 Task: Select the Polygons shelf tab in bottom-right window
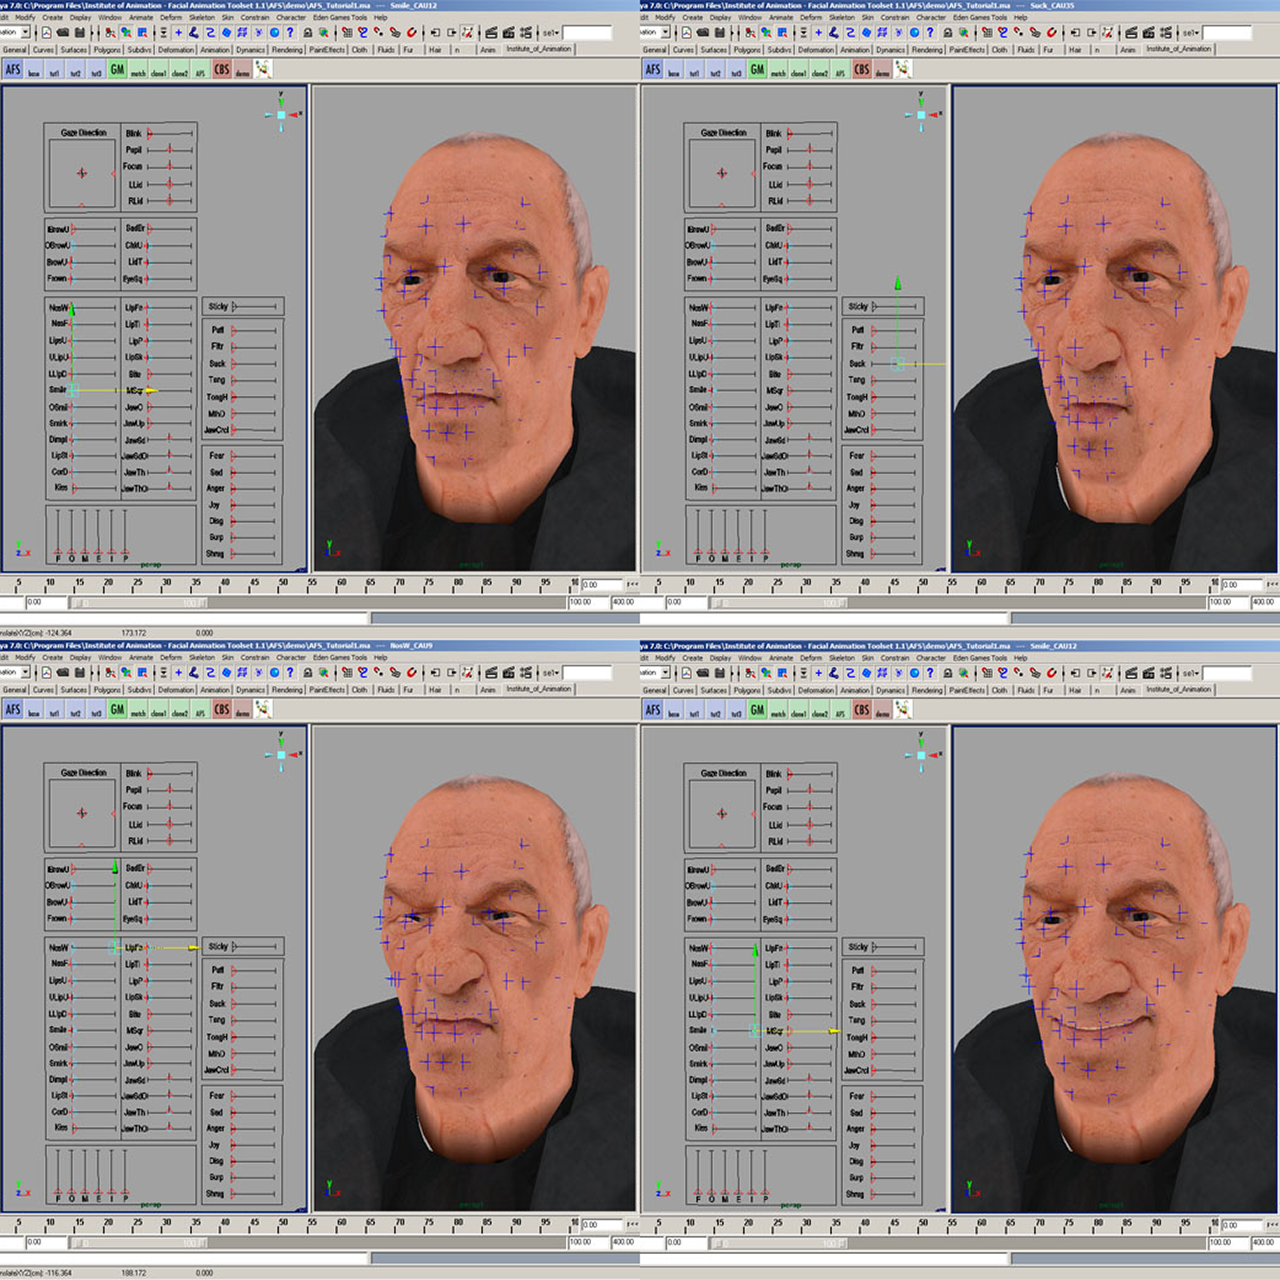pyautogui.click(x=747, y=689)
